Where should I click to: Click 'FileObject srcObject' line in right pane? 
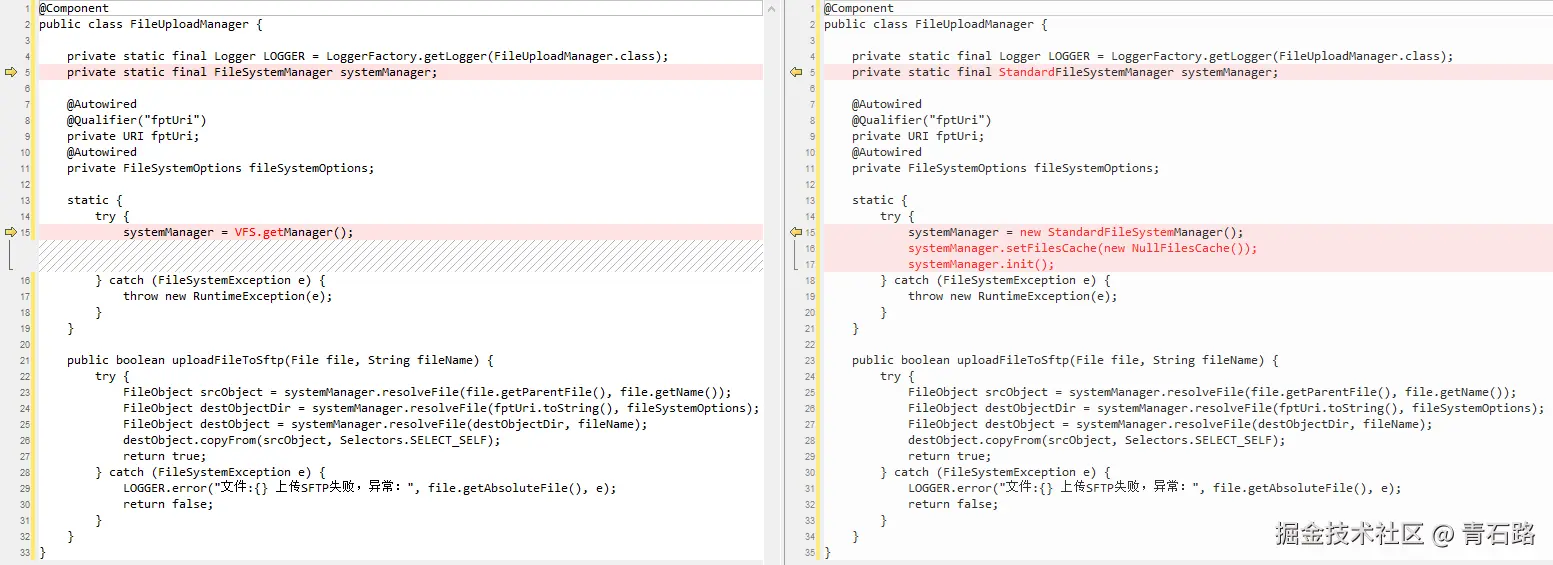[x=1212, y=392]
